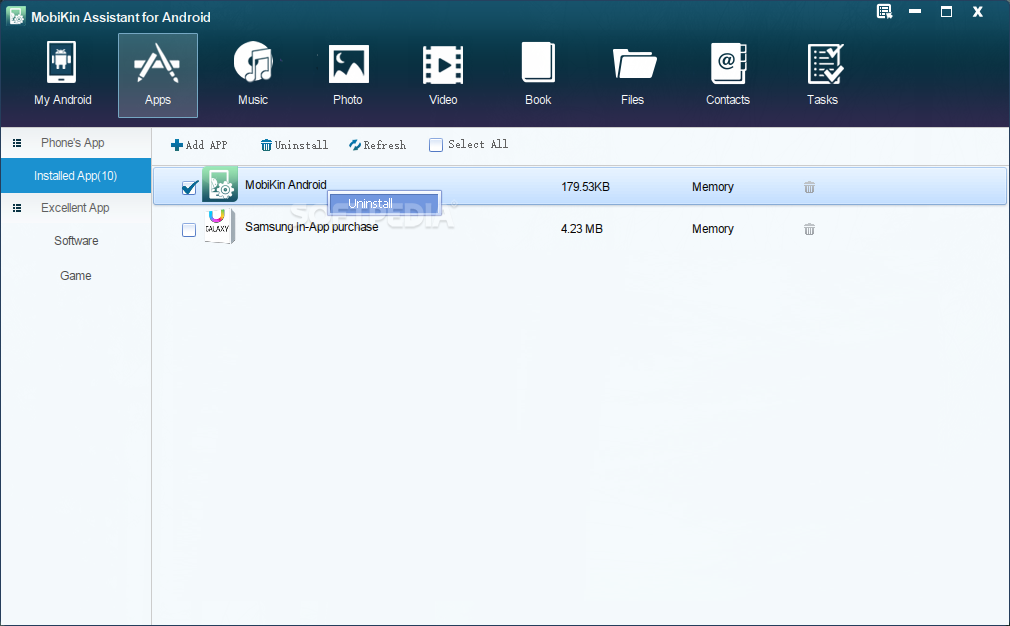Refresh the installed apps list
This screenshot has height=626, width=1010.
377,145
